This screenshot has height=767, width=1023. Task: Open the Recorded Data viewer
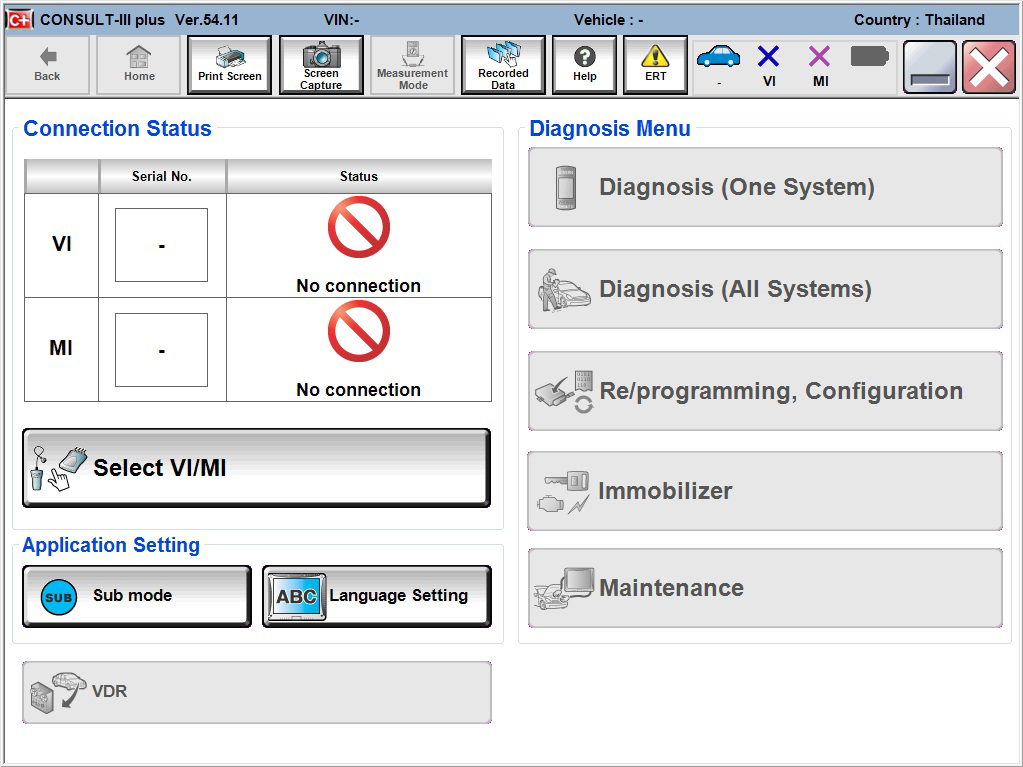click(x=503, y=65)
